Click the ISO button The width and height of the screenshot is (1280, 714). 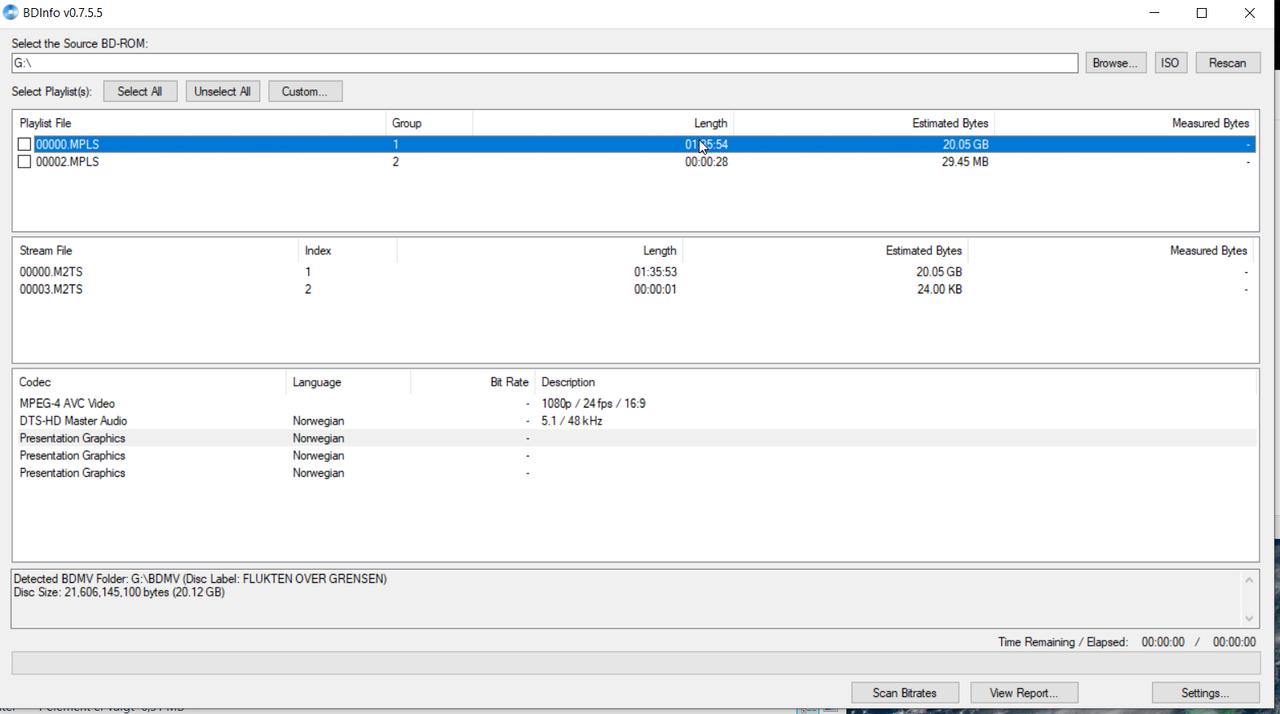1170,63
